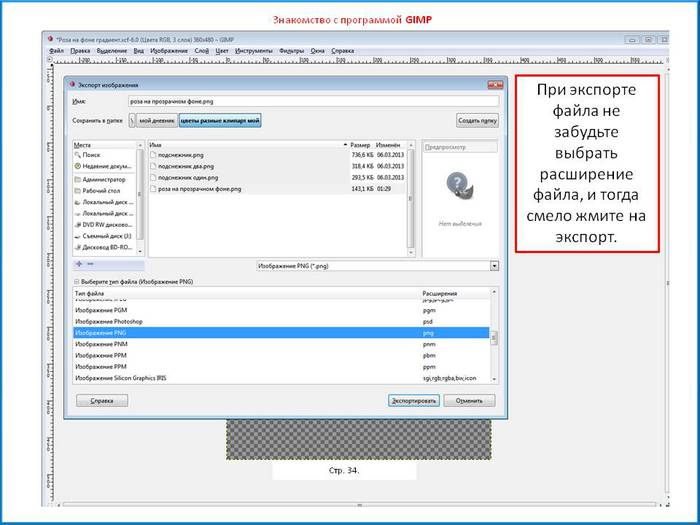Screen dimensions: 700x525
Task: Select the Изображение Photoshop file type
Action: coord(281,321)
